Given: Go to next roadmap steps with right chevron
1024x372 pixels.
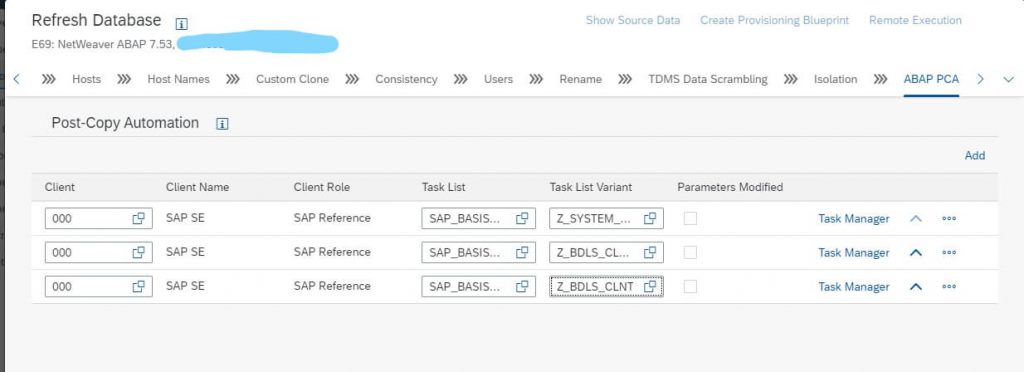Looking at the screenshot, I should 980,79.
